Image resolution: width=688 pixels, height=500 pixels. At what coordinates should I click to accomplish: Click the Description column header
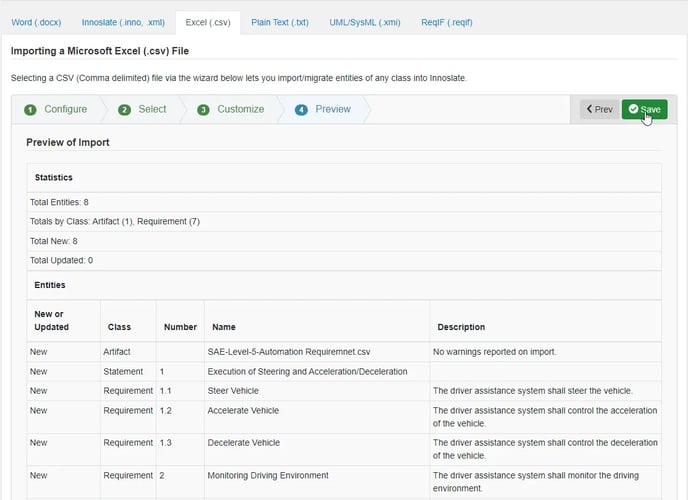459,327
